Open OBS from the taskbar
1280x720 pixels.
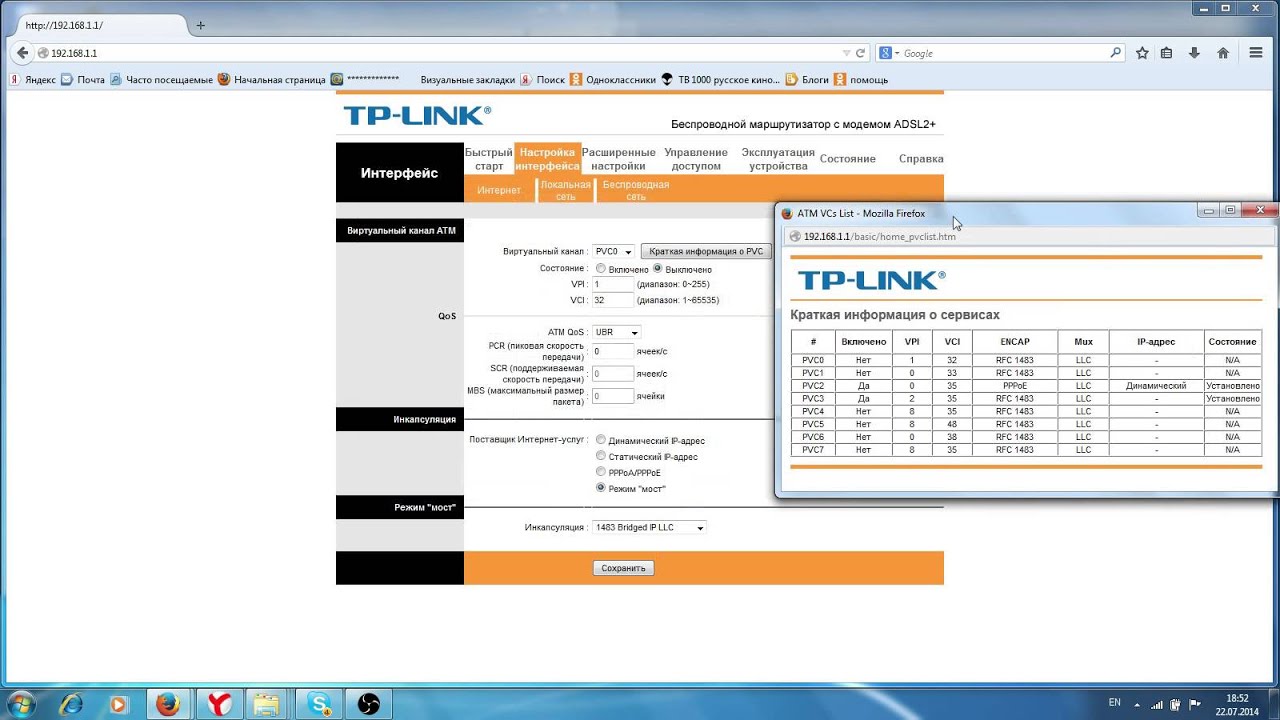point(368,704)
